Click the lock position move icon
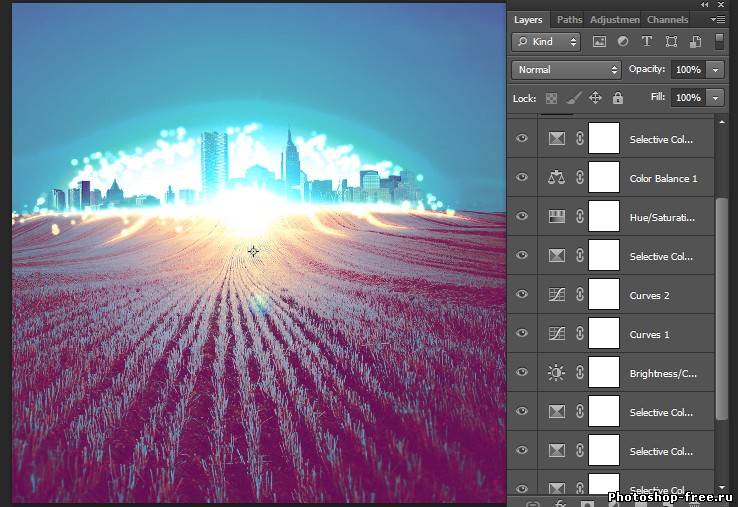The image size is (738, 507). tap(595, 98)
